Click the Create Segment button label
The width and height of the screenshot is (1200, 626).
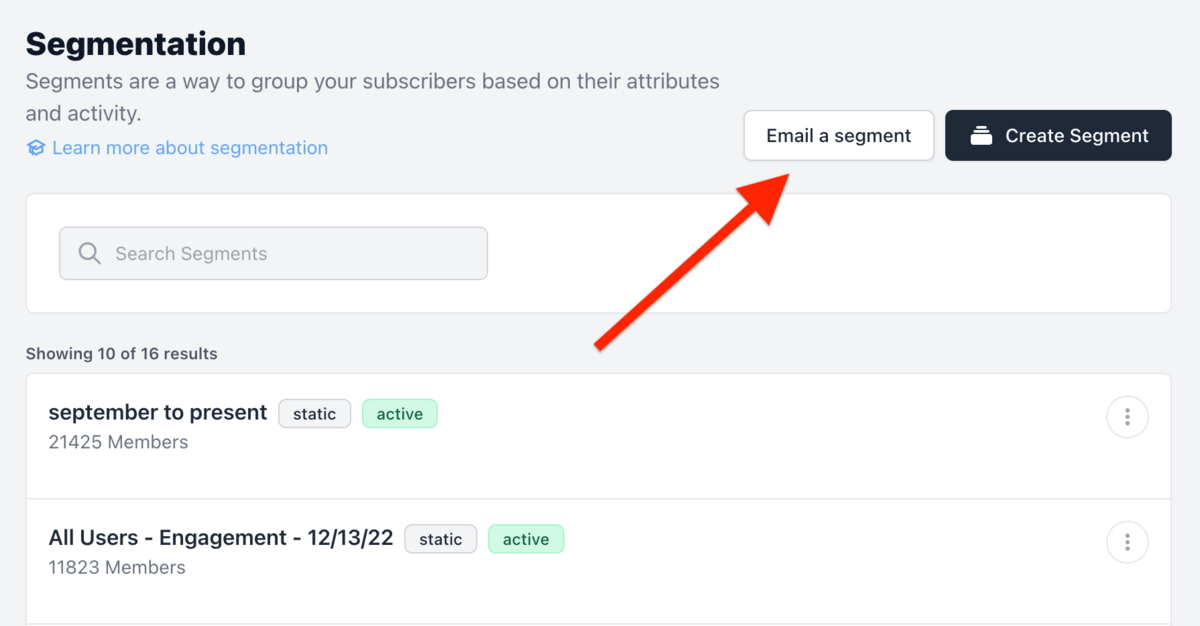[x=1077, y=136]
